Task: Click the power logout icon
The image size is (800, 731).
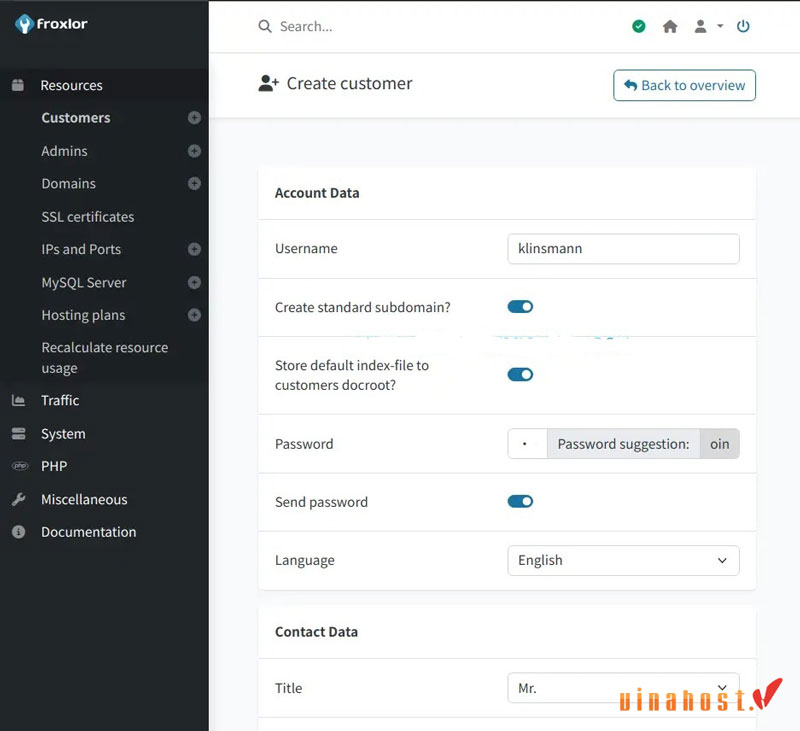Action: click(x=743, y=26)
